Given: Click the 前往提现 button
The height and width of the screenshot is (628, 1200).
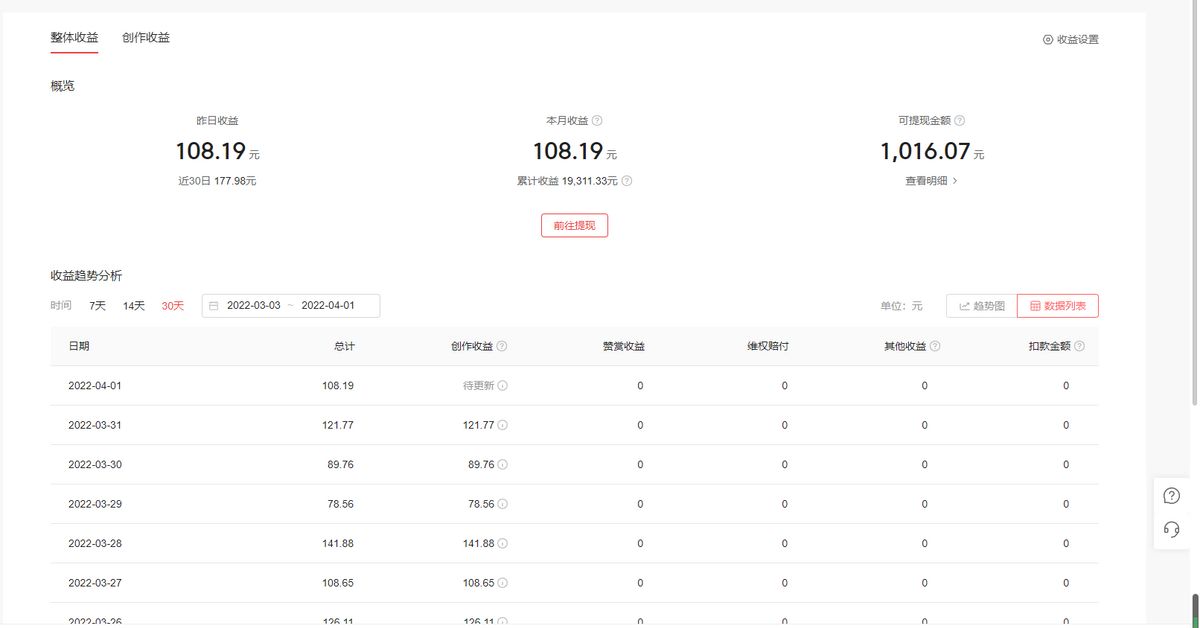Looking at the screenshot, I should coord(574,226).
